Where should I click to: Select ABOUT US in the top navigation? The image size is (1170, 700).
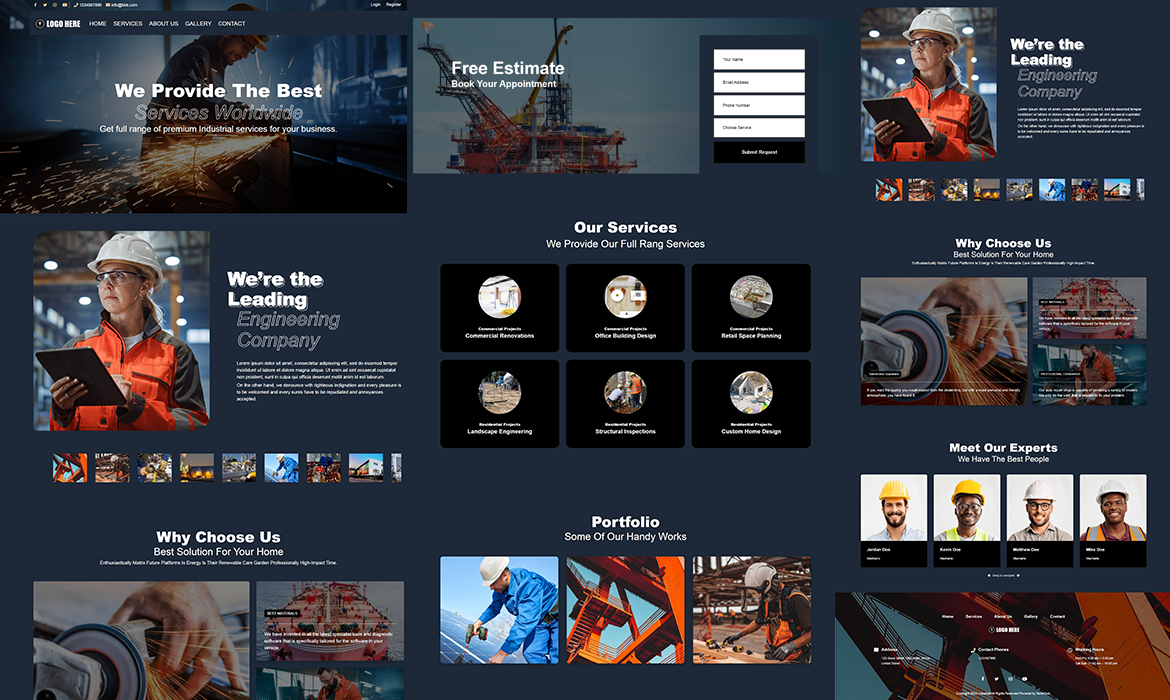163,23
